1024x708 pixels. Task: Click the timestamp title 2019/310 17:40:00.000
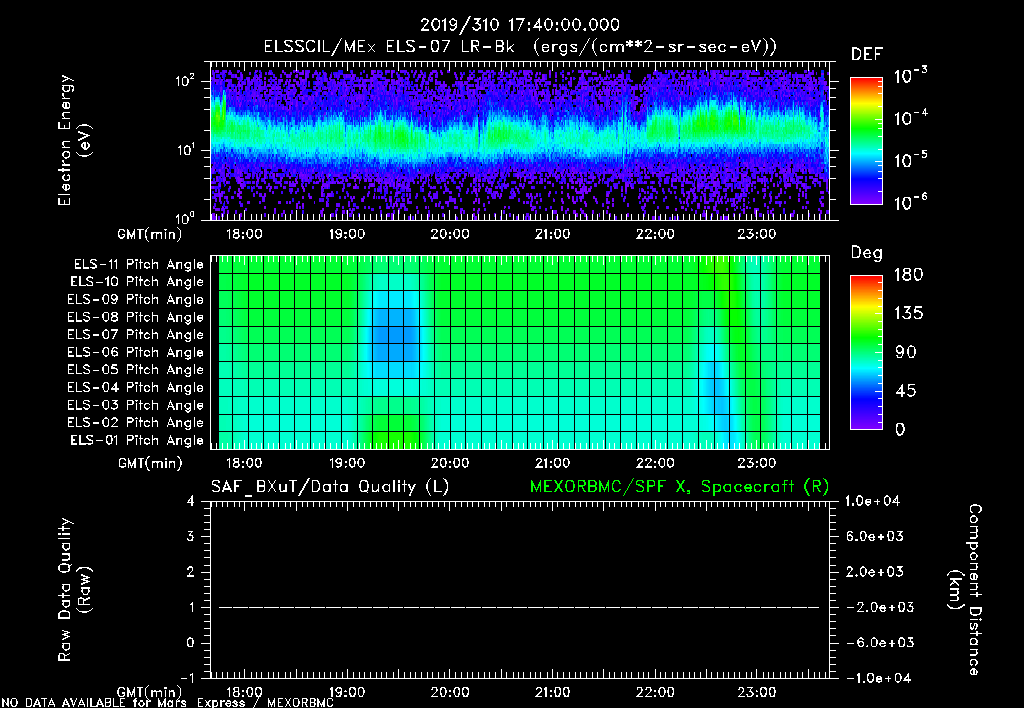tap(519, 25)
